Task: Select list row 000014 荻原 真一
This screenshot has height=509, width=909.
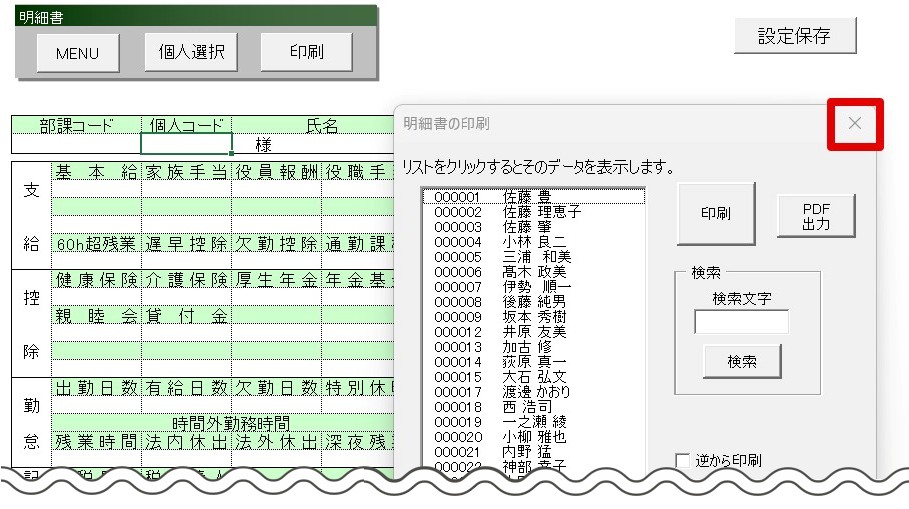Action: coord(533,363)
